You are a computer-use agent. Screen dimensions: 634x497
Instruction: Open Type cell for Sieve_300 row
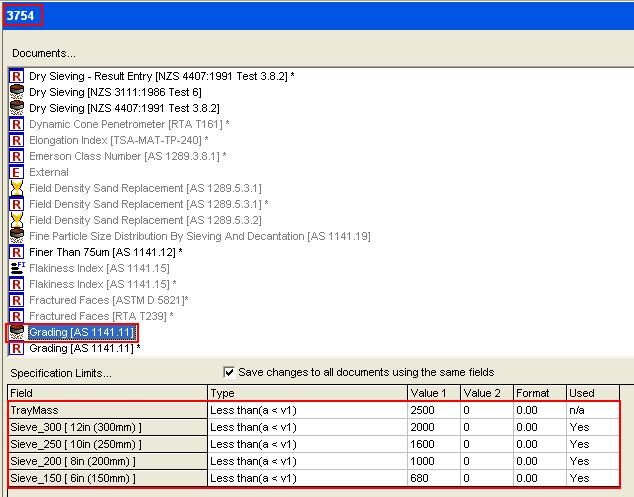[306, 427]
